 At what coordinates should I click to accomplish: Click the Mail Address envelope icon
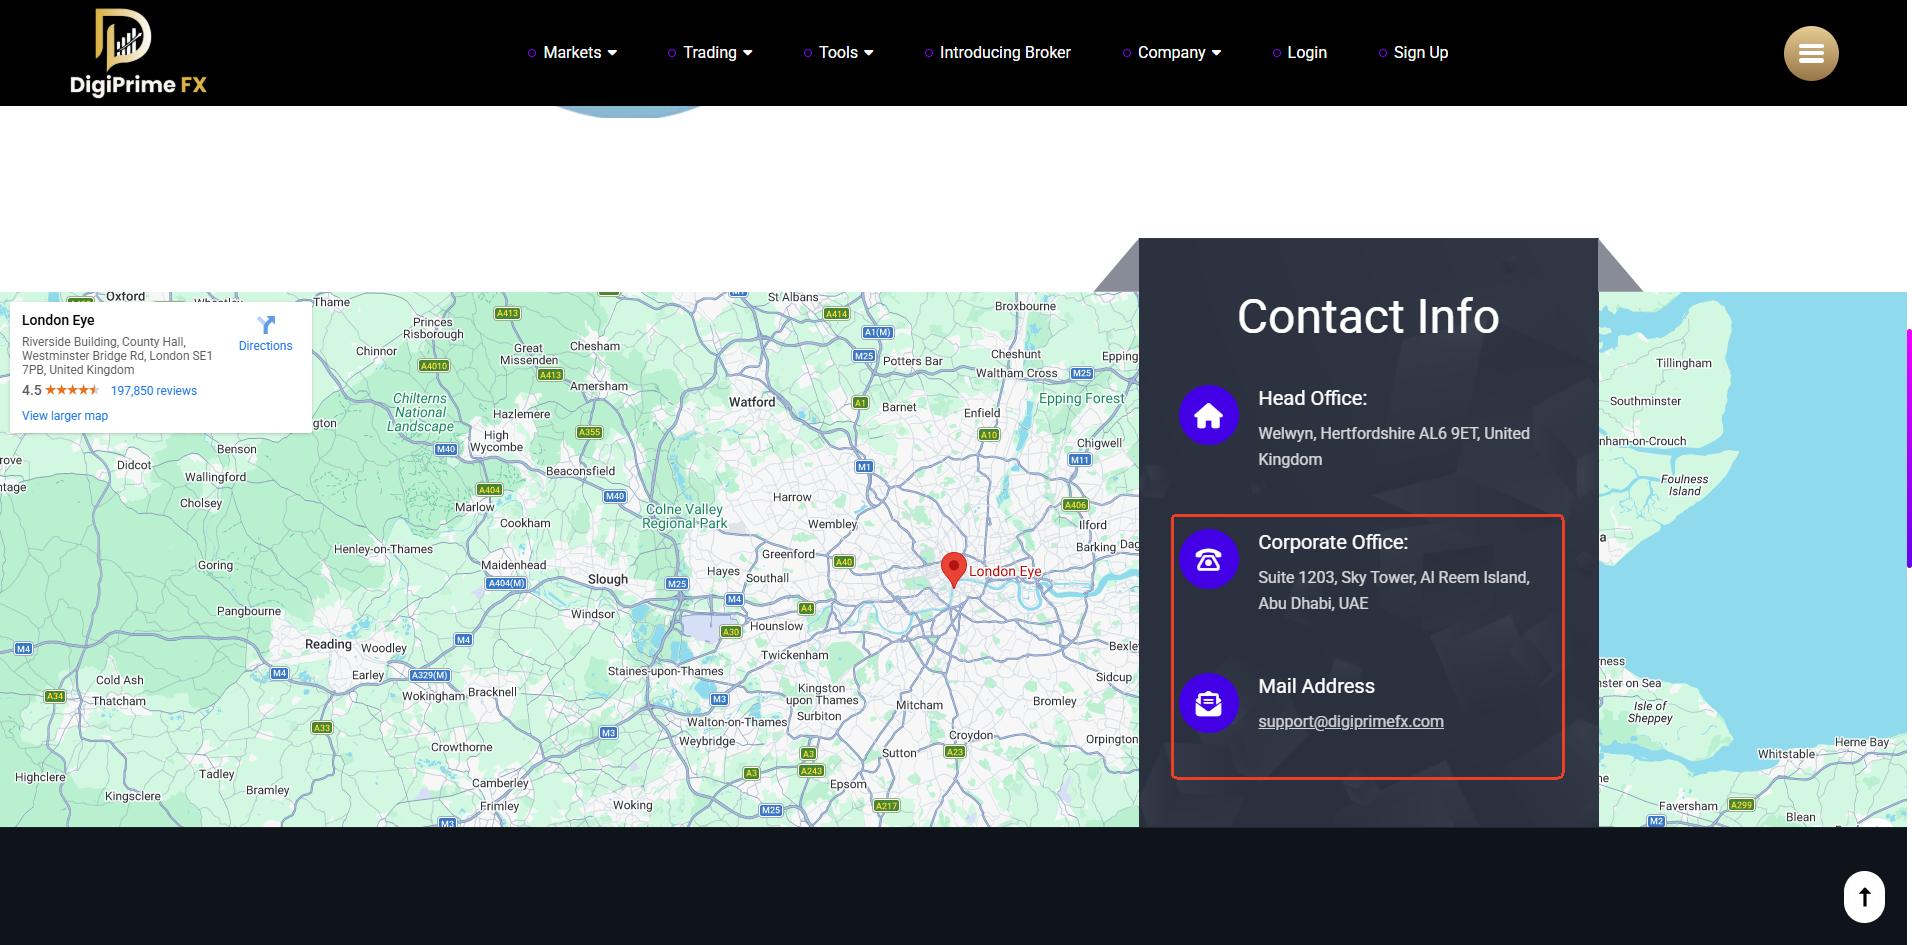click(1208, 703)
